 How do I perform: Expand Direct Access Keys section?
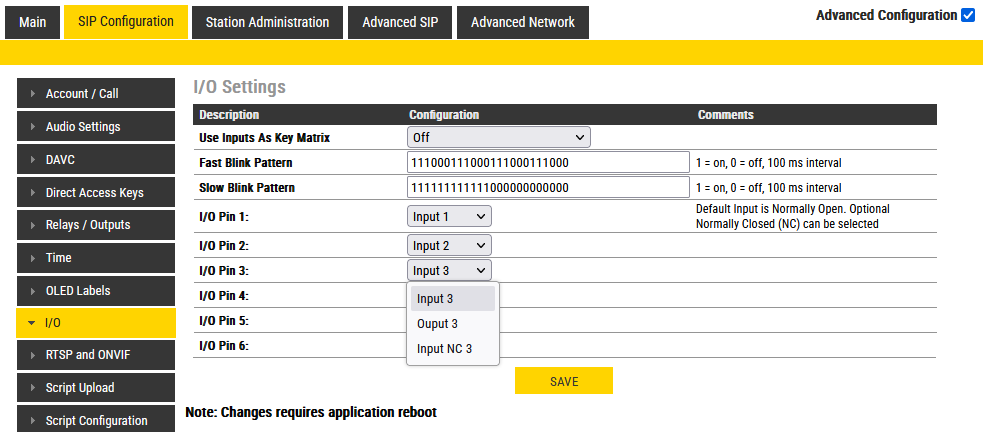[x=96, y=193]
